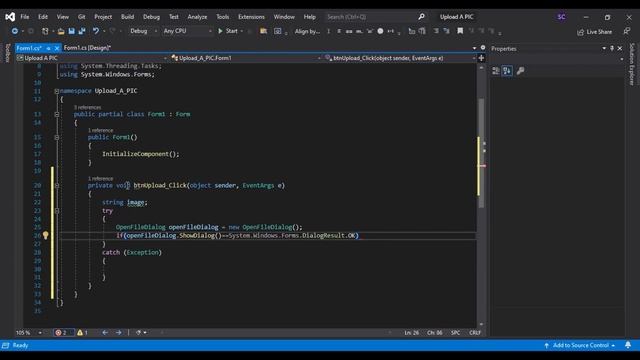The width and height of the screenshot is (640, 360).
Task: Click the Categorized view icon in Properties
Action: click(496, 71)
